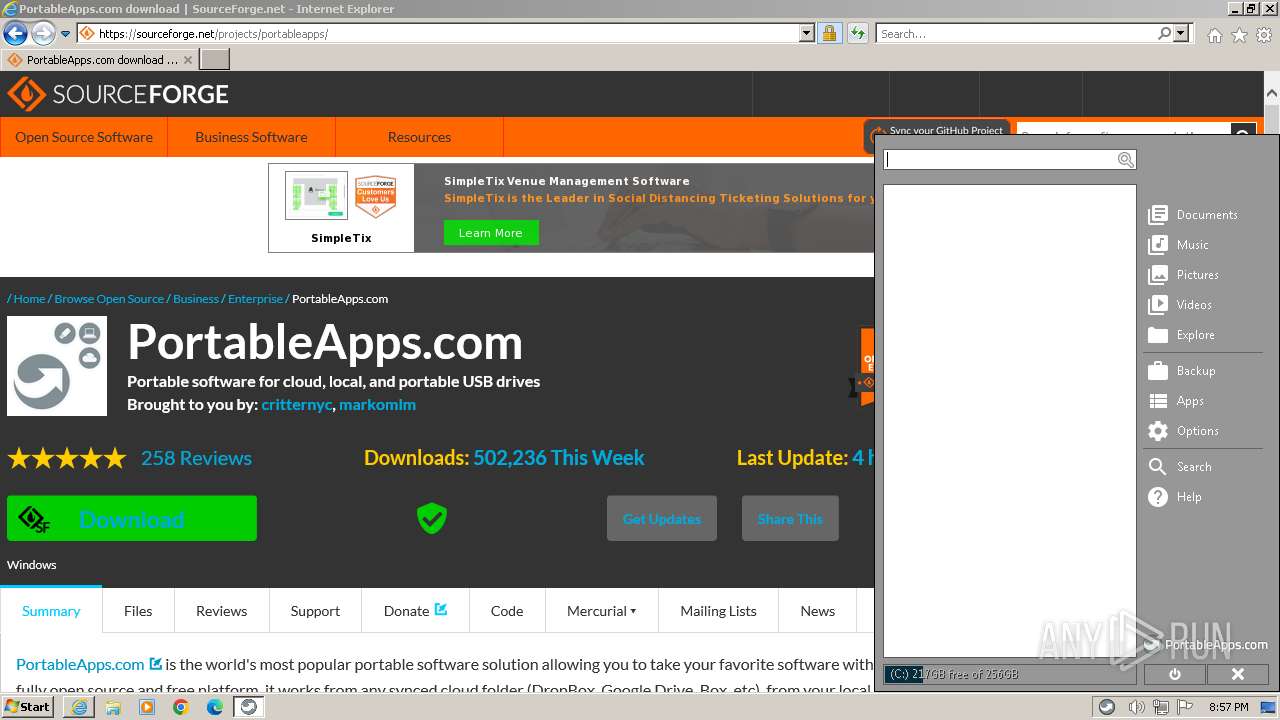The width and height of the screenshot is (1280, 720).
Task: Click the Get Updates button
Action: (662, 518)
